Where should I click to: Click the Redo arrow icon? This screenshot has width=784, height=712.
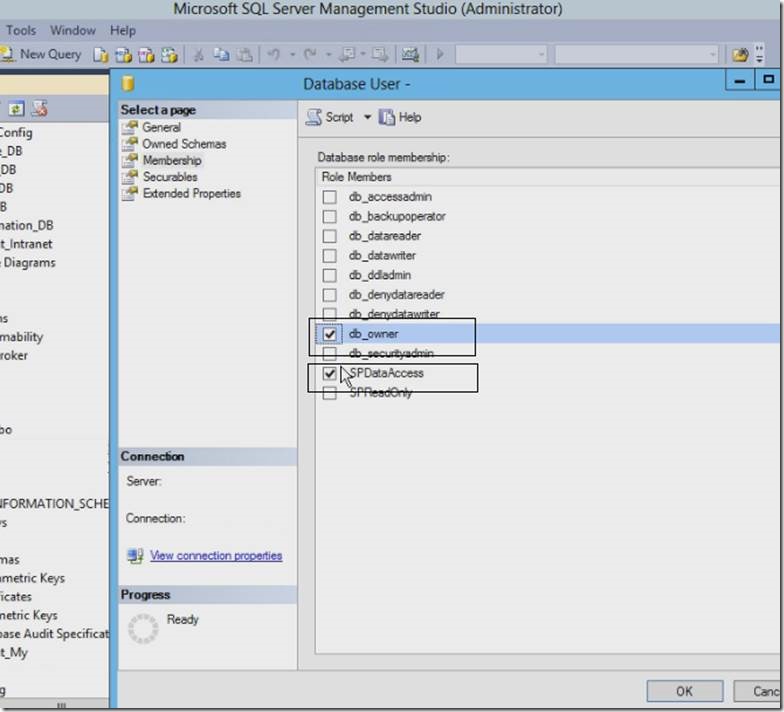[310, 54]
